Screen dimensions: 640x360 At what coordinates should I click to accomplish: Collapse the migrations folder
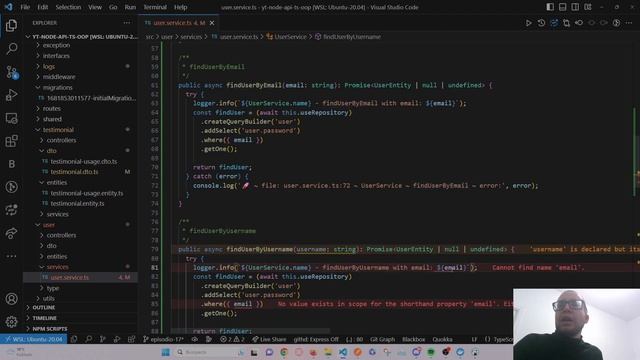click(x=58, y=87)
